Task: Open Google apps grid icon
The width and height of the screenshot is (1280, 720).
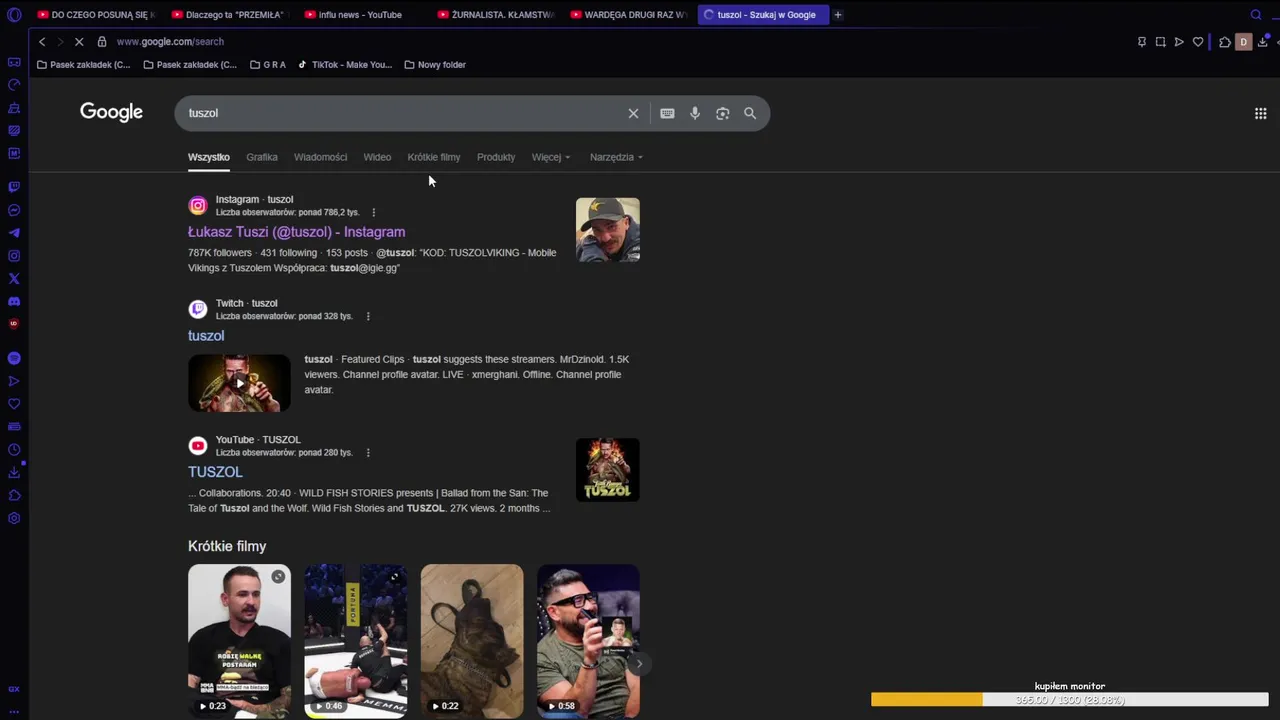Action: 1260,113
